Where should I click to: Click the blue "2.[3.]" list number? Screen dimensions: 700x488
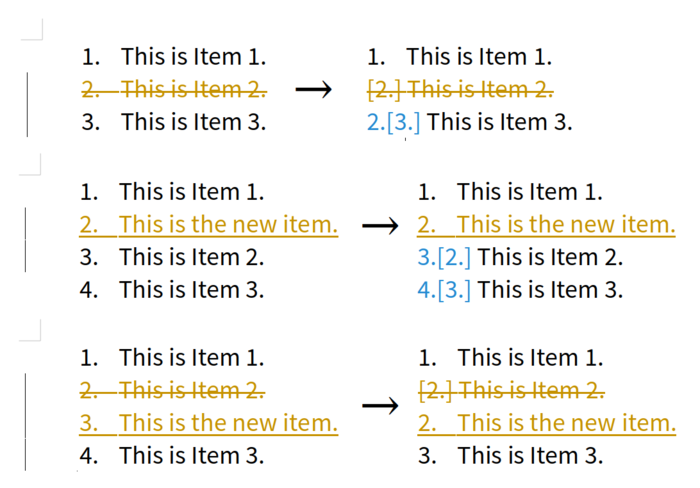[394, 123]
